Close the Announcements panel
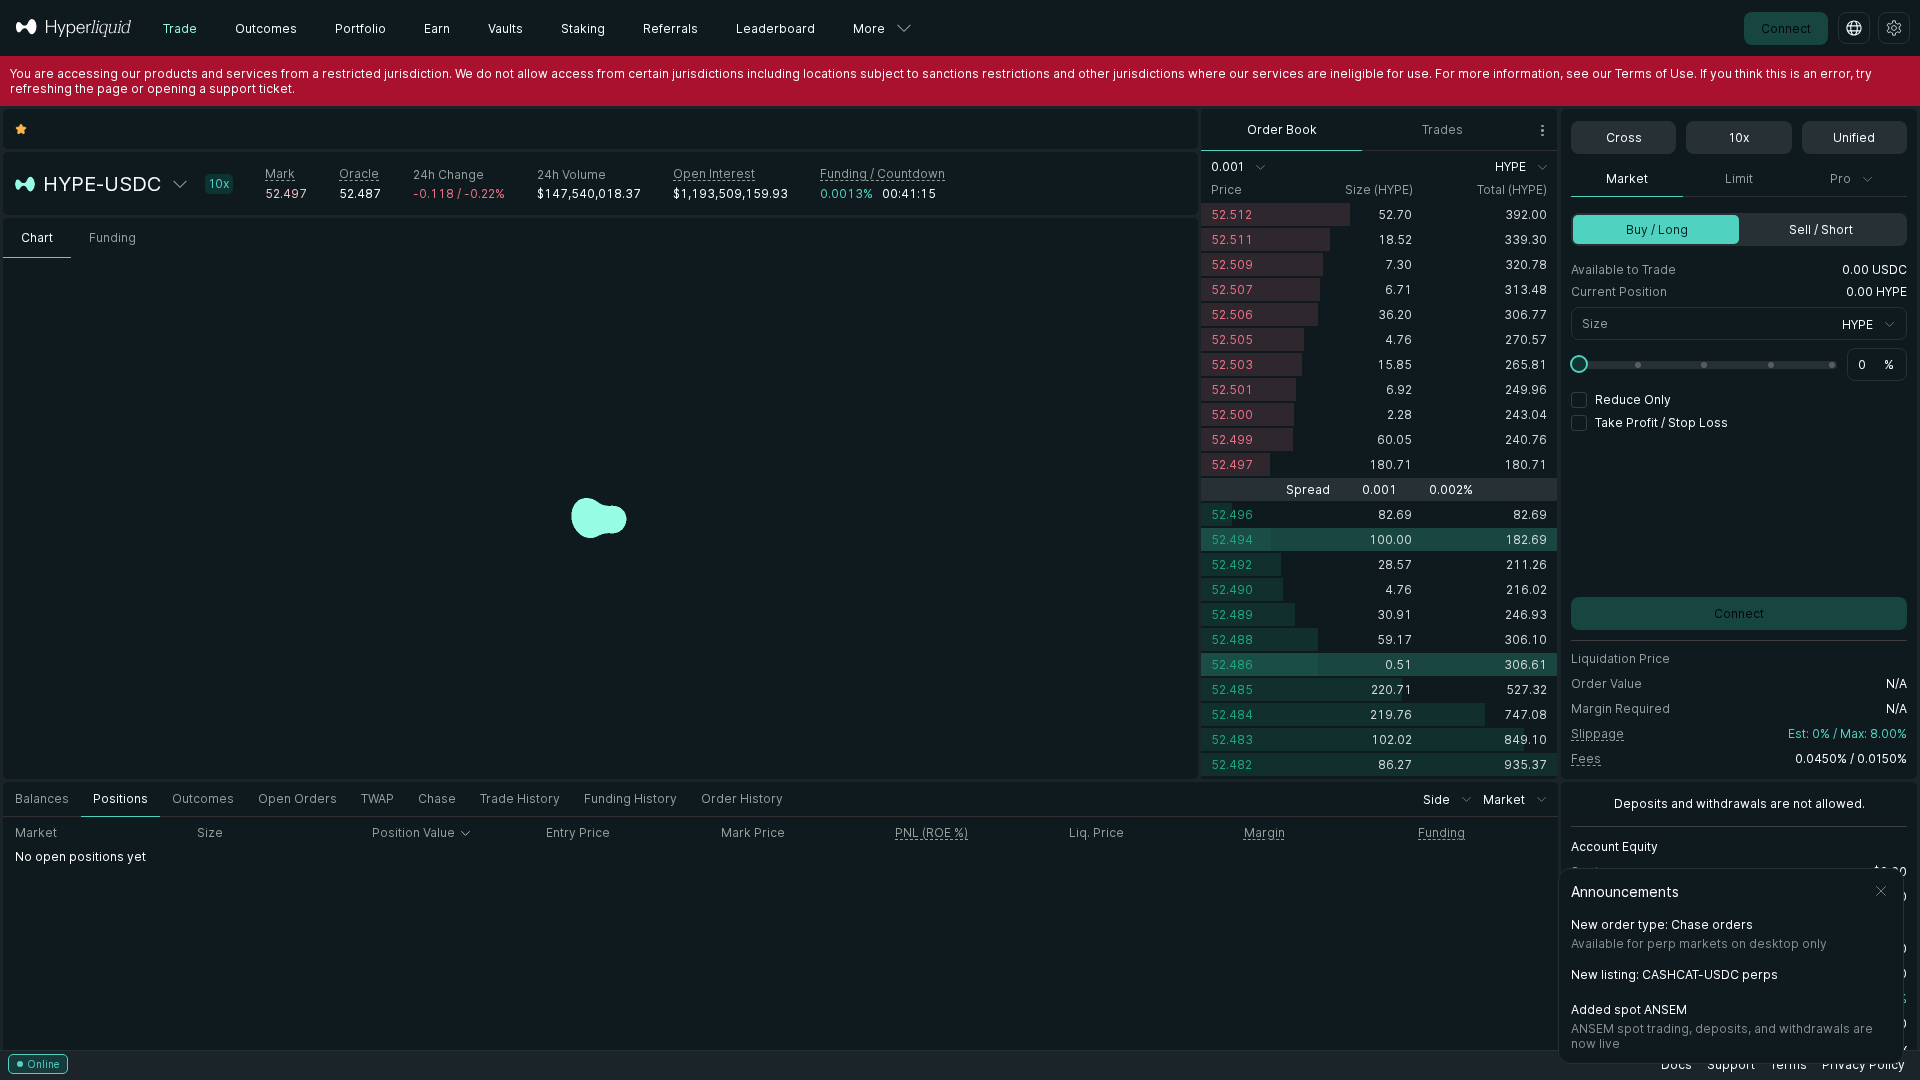This screenshot has width=1920, height=1080. point(1881,891)
